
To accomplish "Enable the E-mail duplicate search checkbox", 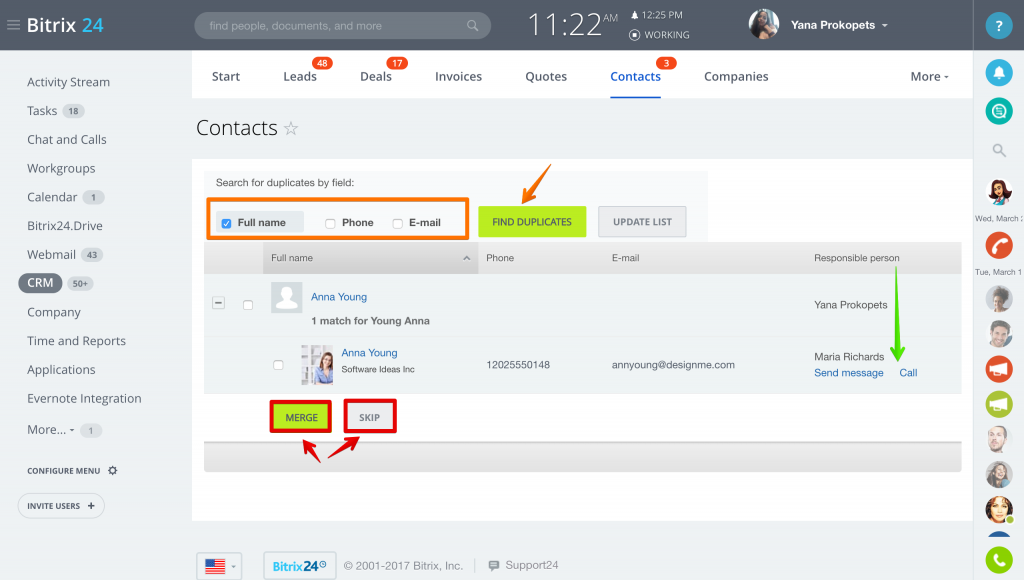I will 398,223.
